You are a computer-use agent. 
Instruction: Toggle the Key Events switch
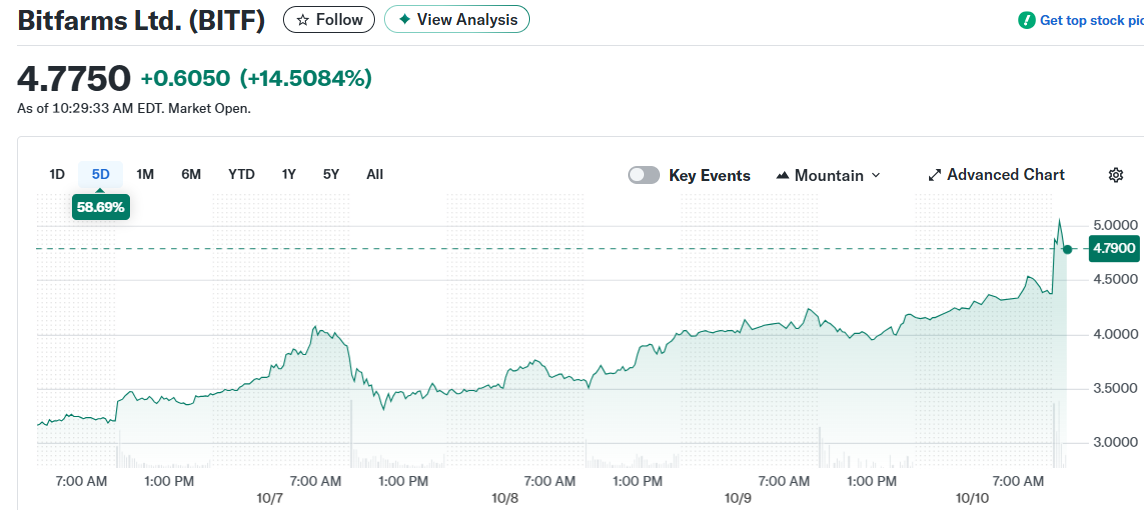(x=644, y=175)
